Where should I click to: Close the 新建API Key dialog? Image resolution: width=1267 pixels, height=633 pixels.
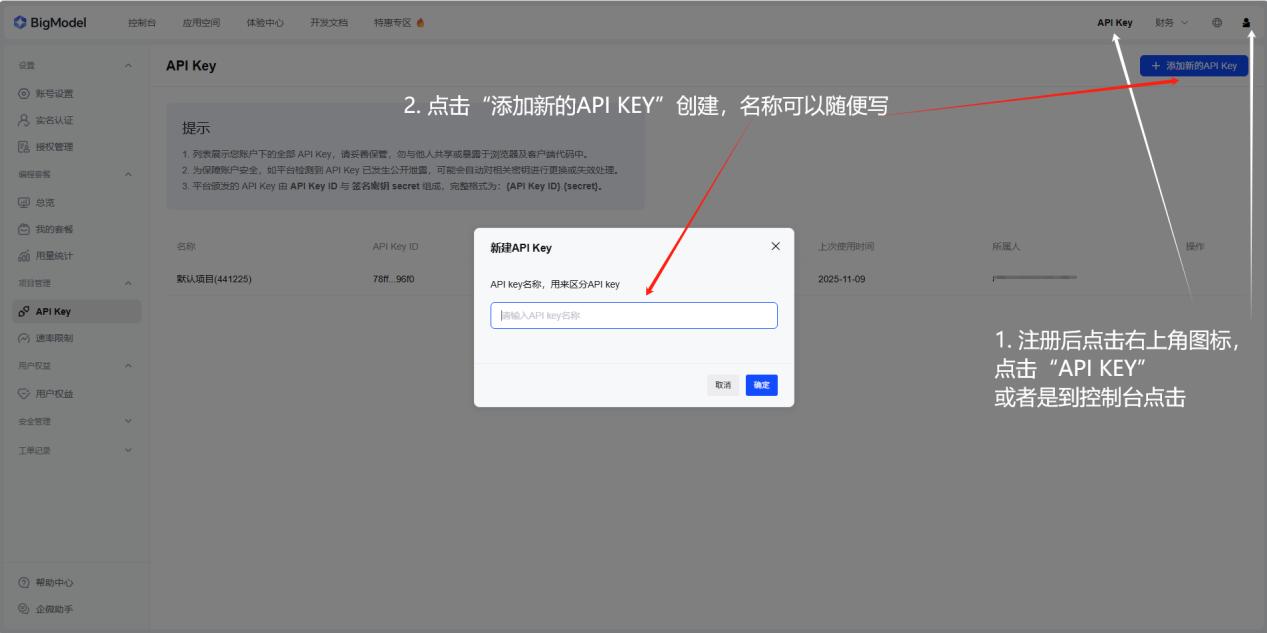pos(777,245)
